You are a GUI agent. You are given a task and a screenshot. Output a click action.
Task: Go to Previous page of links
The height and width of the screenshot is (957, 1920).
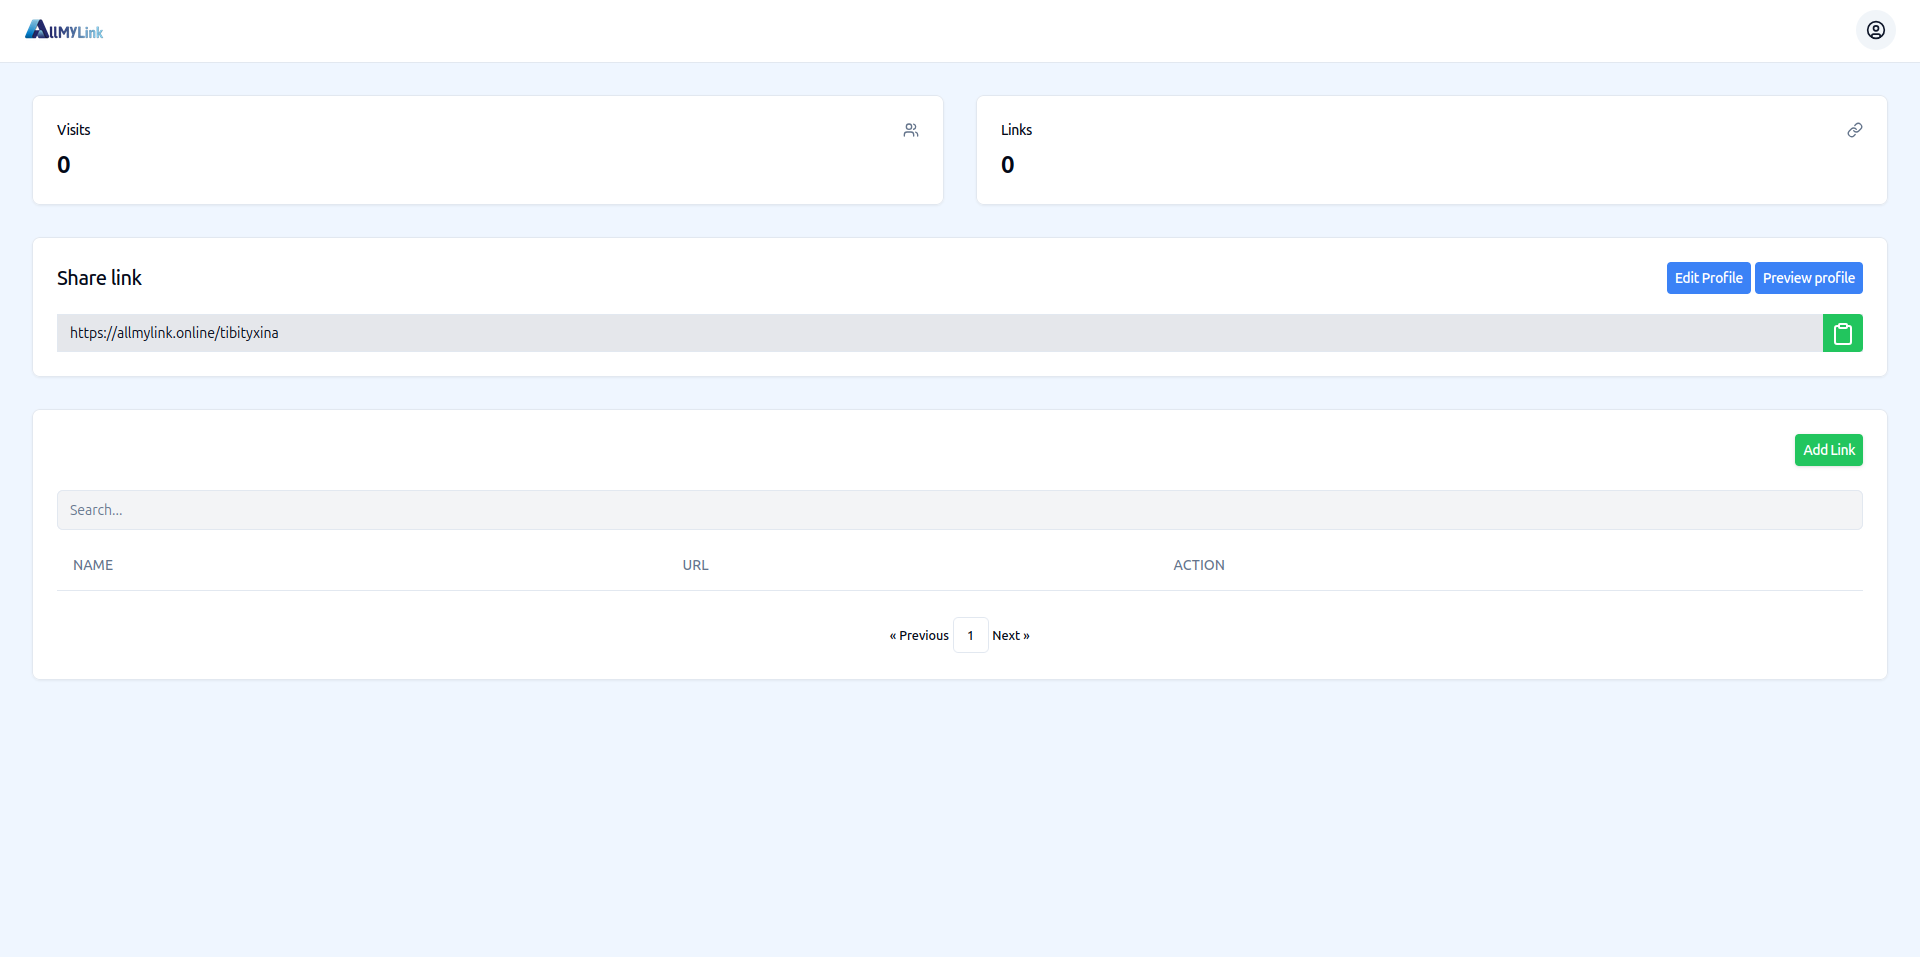click(919, 636)
